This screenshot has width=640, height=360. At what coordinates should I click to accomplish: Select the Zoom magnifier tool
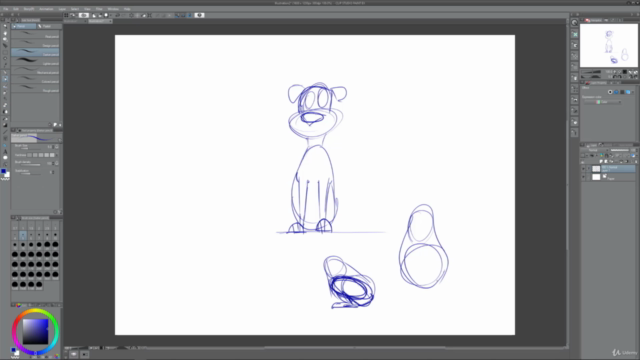click(x=5, y=26)
